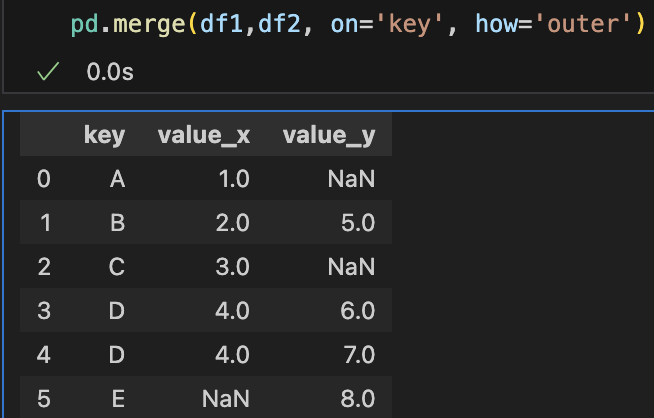654x418 pixels.
Task: Click index cell 5
Action: 44,399
